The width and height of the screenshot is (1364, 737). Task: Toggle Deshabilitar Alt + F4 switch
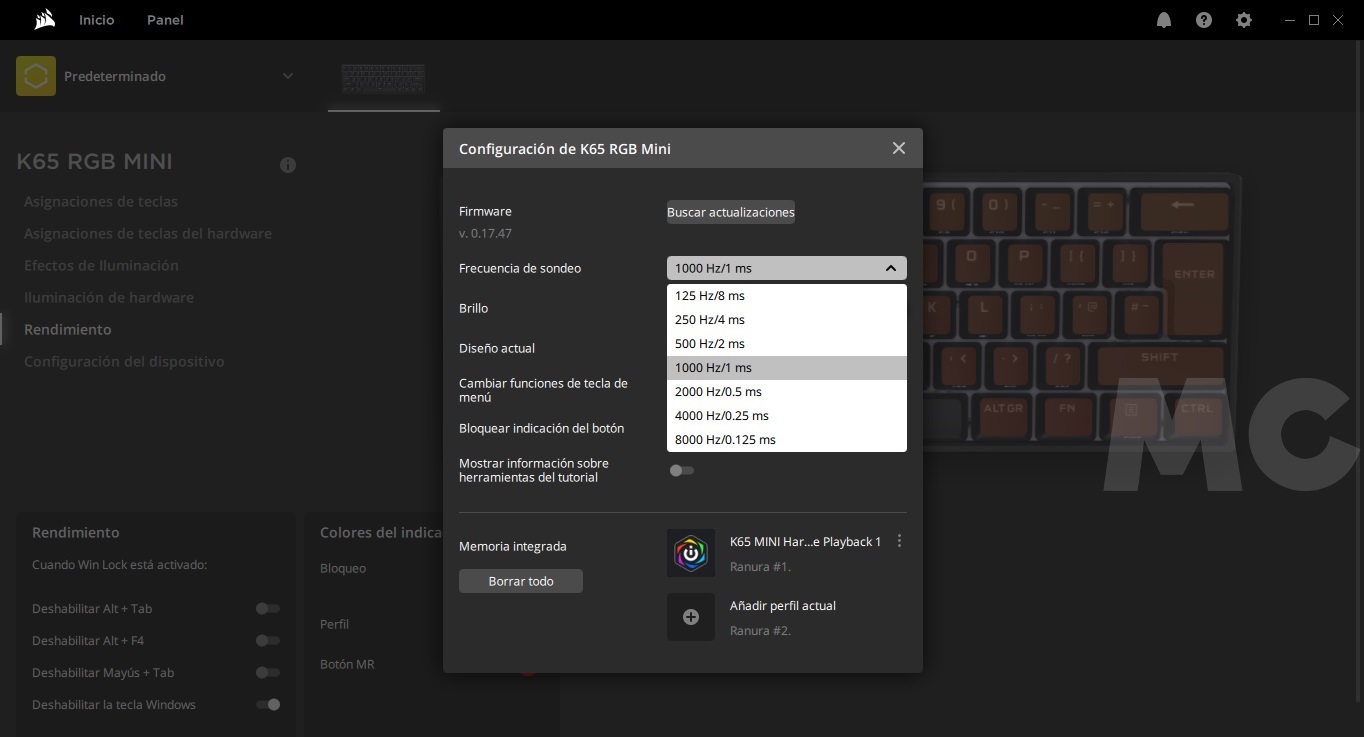pos(267,640)
